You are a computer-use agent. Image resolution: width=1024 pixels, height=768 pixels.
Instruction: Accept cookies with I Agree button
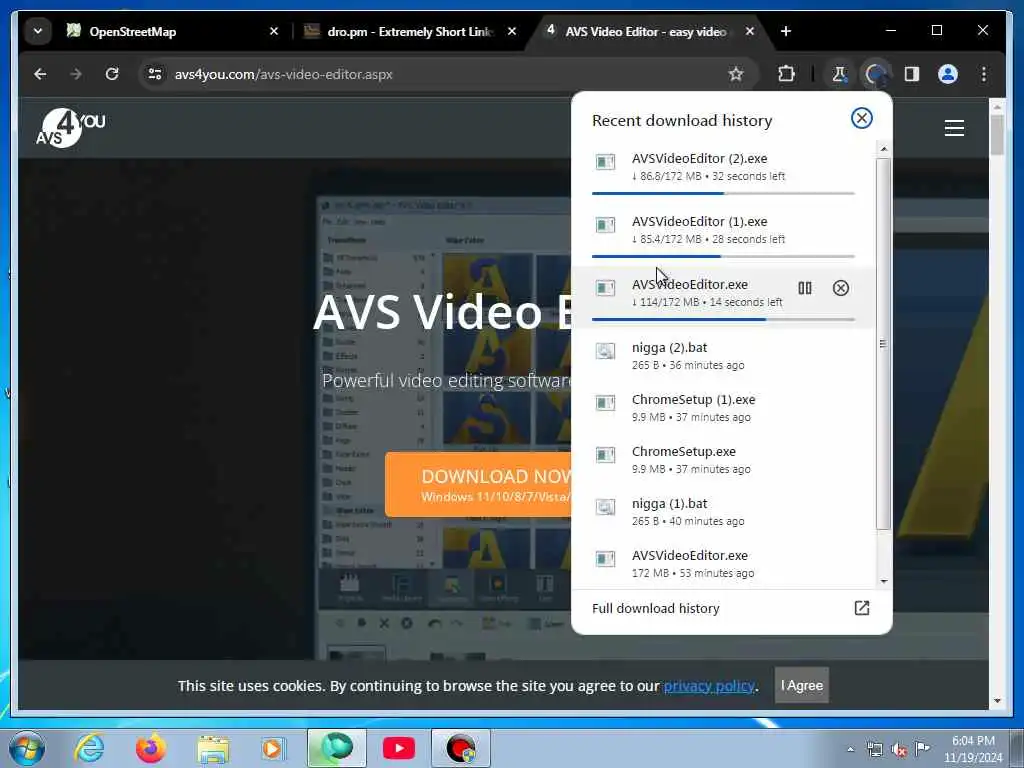click(801, 686)
